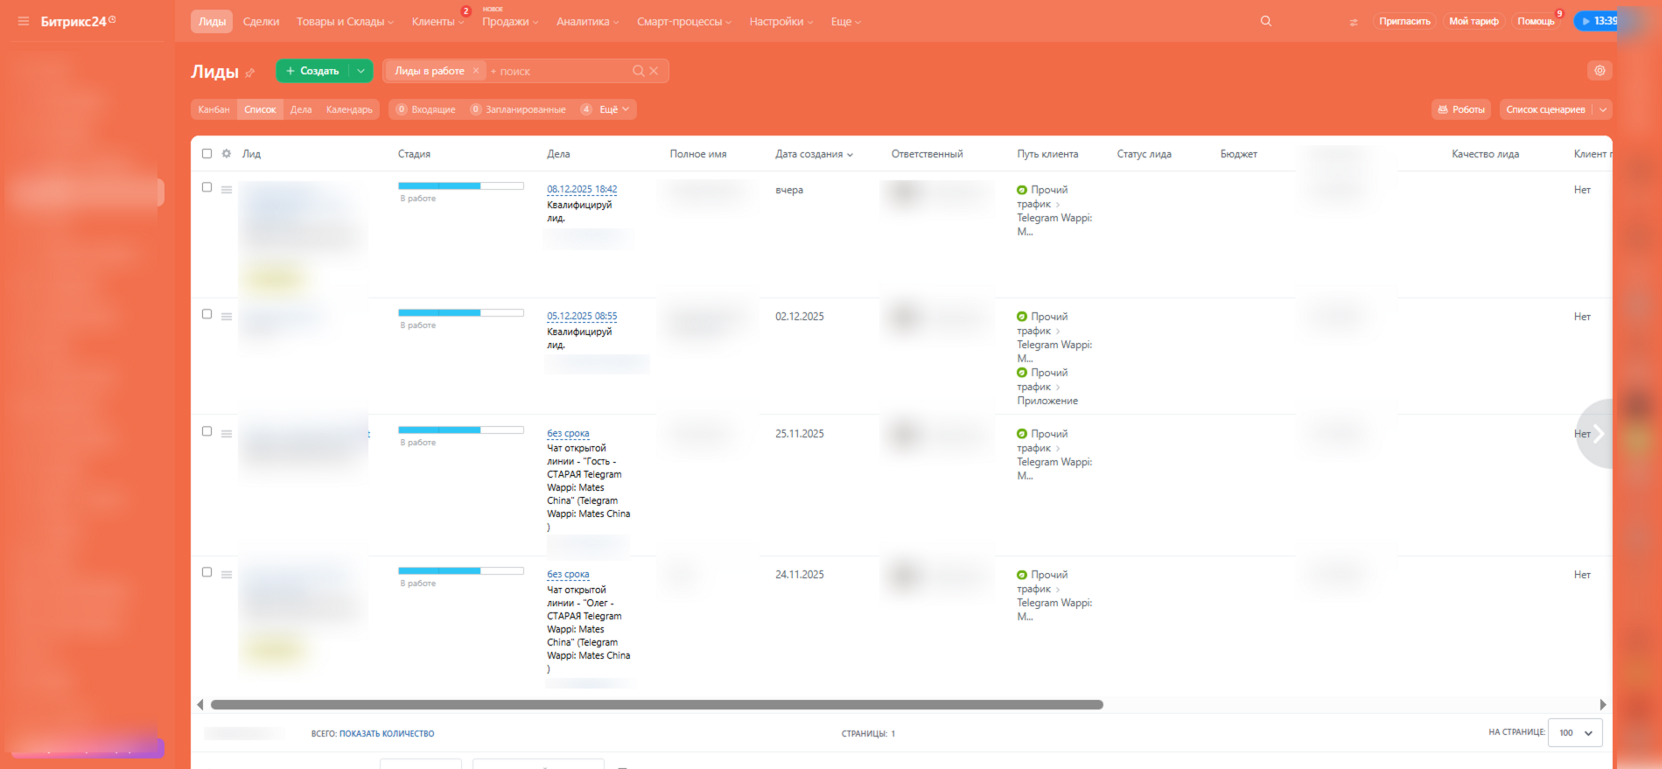The height and width of the screenshot is (769, 1662).
Task: Open the rows per page dropdown
Action: [1575, 733]
